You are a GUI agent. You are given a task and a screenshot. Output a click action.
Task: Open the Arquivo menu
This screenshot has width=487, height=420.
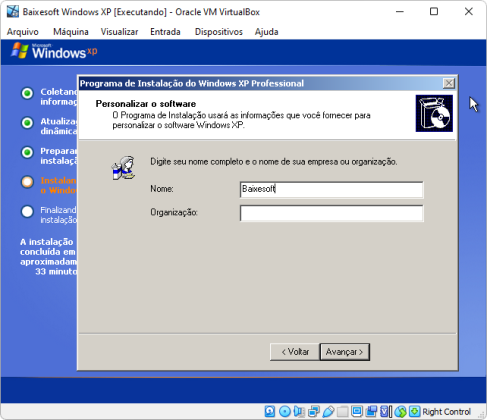pyautogui.click(x=23, y=32)
